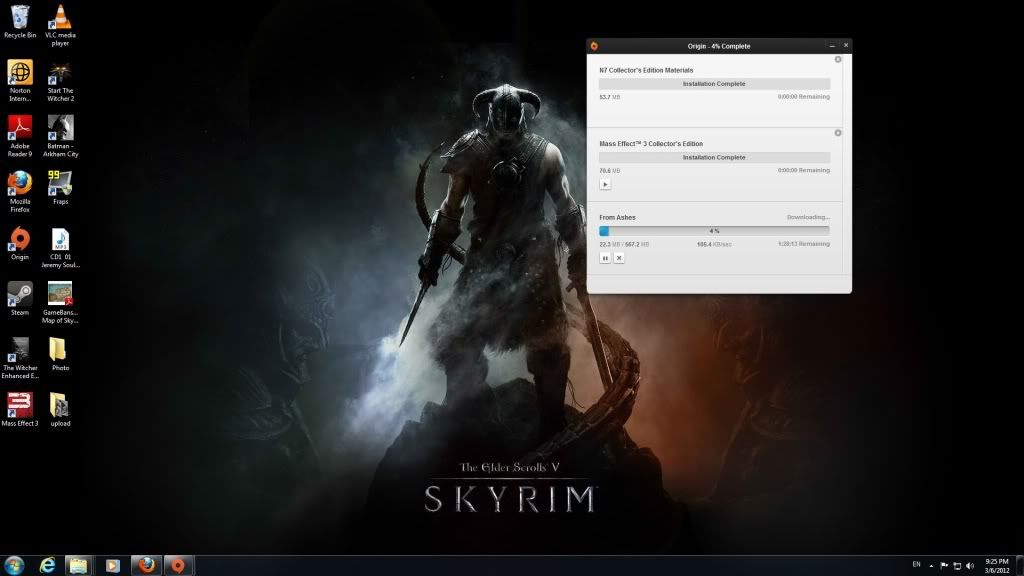Open the Windows Start menu

[x=15, y=565]
